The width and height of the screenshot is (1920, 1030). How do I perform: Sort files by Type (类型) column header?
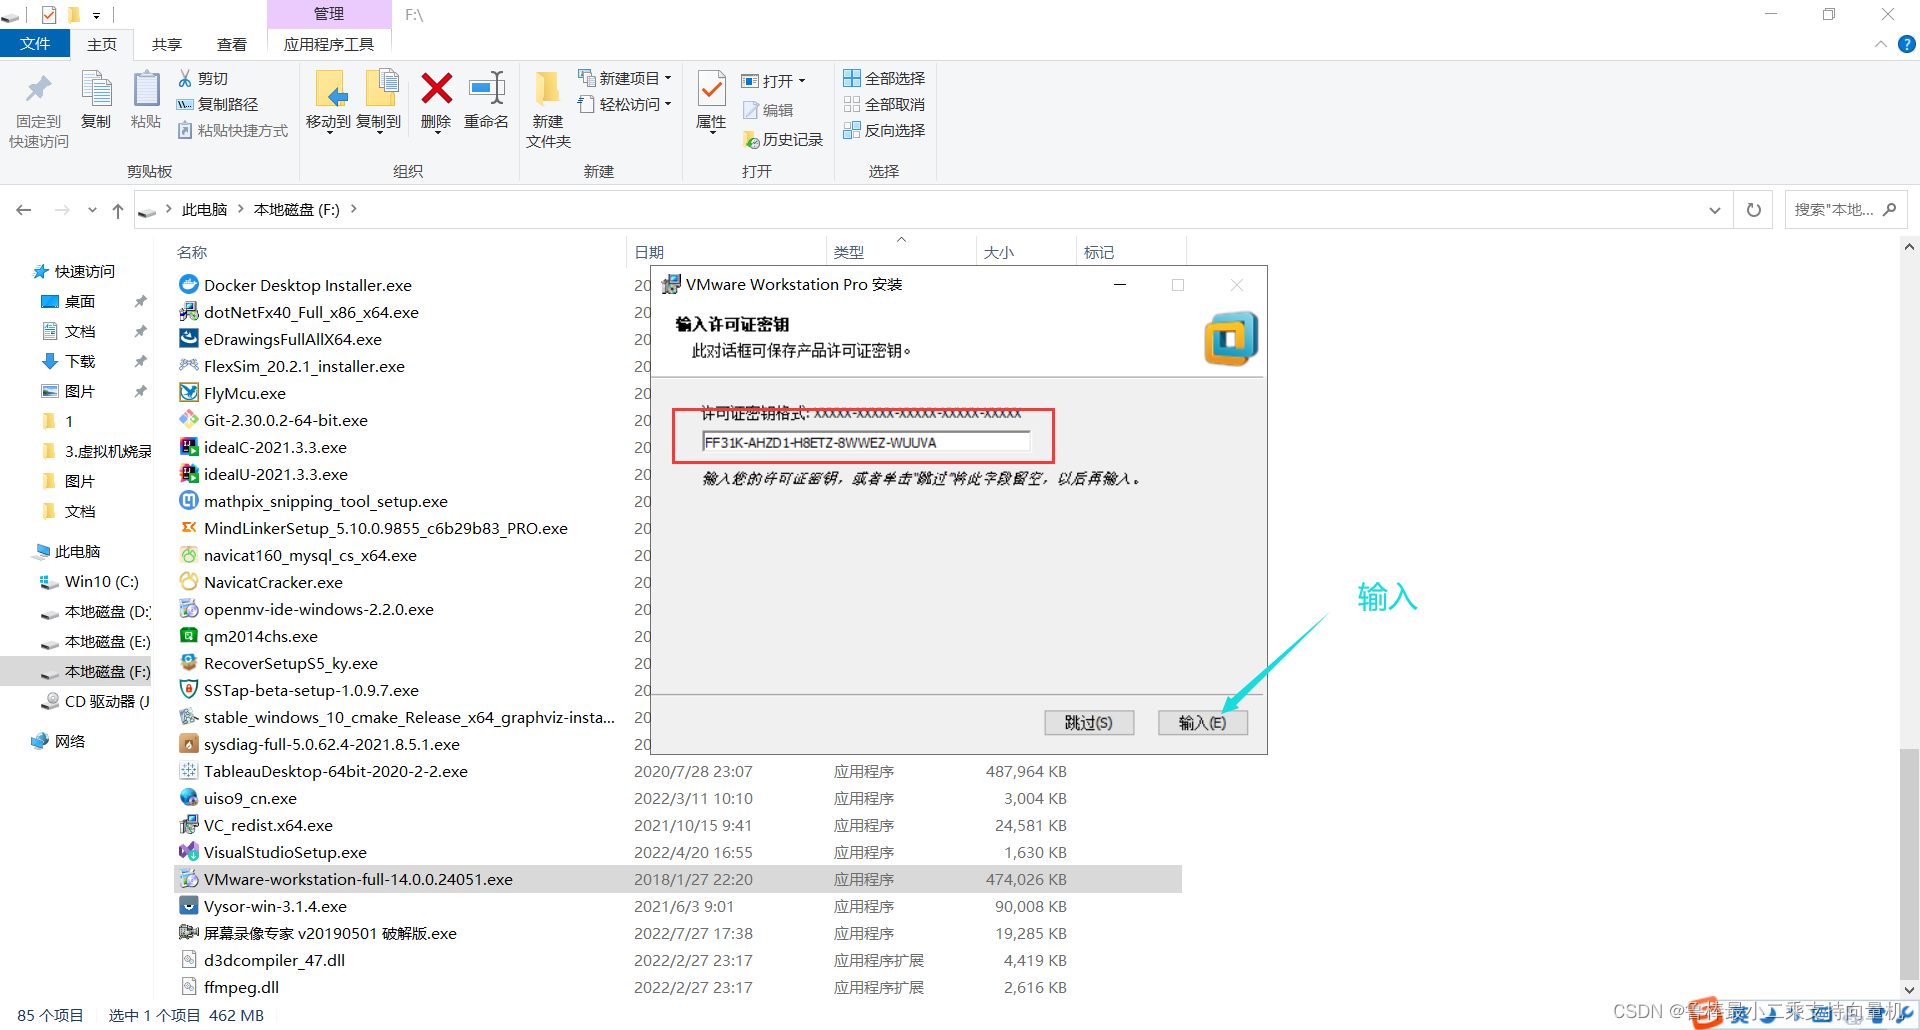[x=848, y=252]
